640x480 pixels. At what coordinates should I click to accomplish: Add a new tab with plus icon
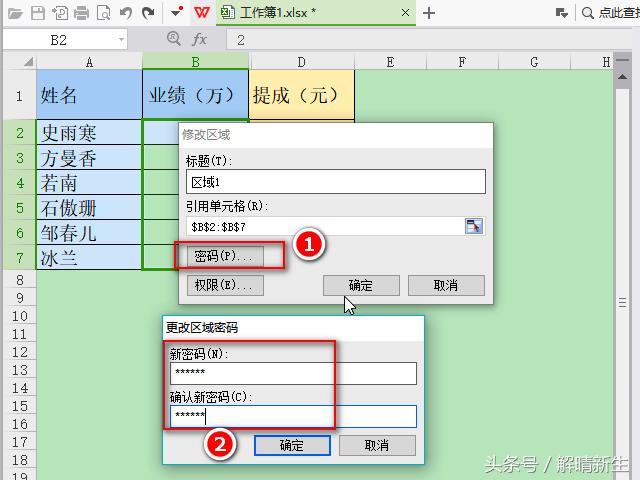click(x=429, y=13)
